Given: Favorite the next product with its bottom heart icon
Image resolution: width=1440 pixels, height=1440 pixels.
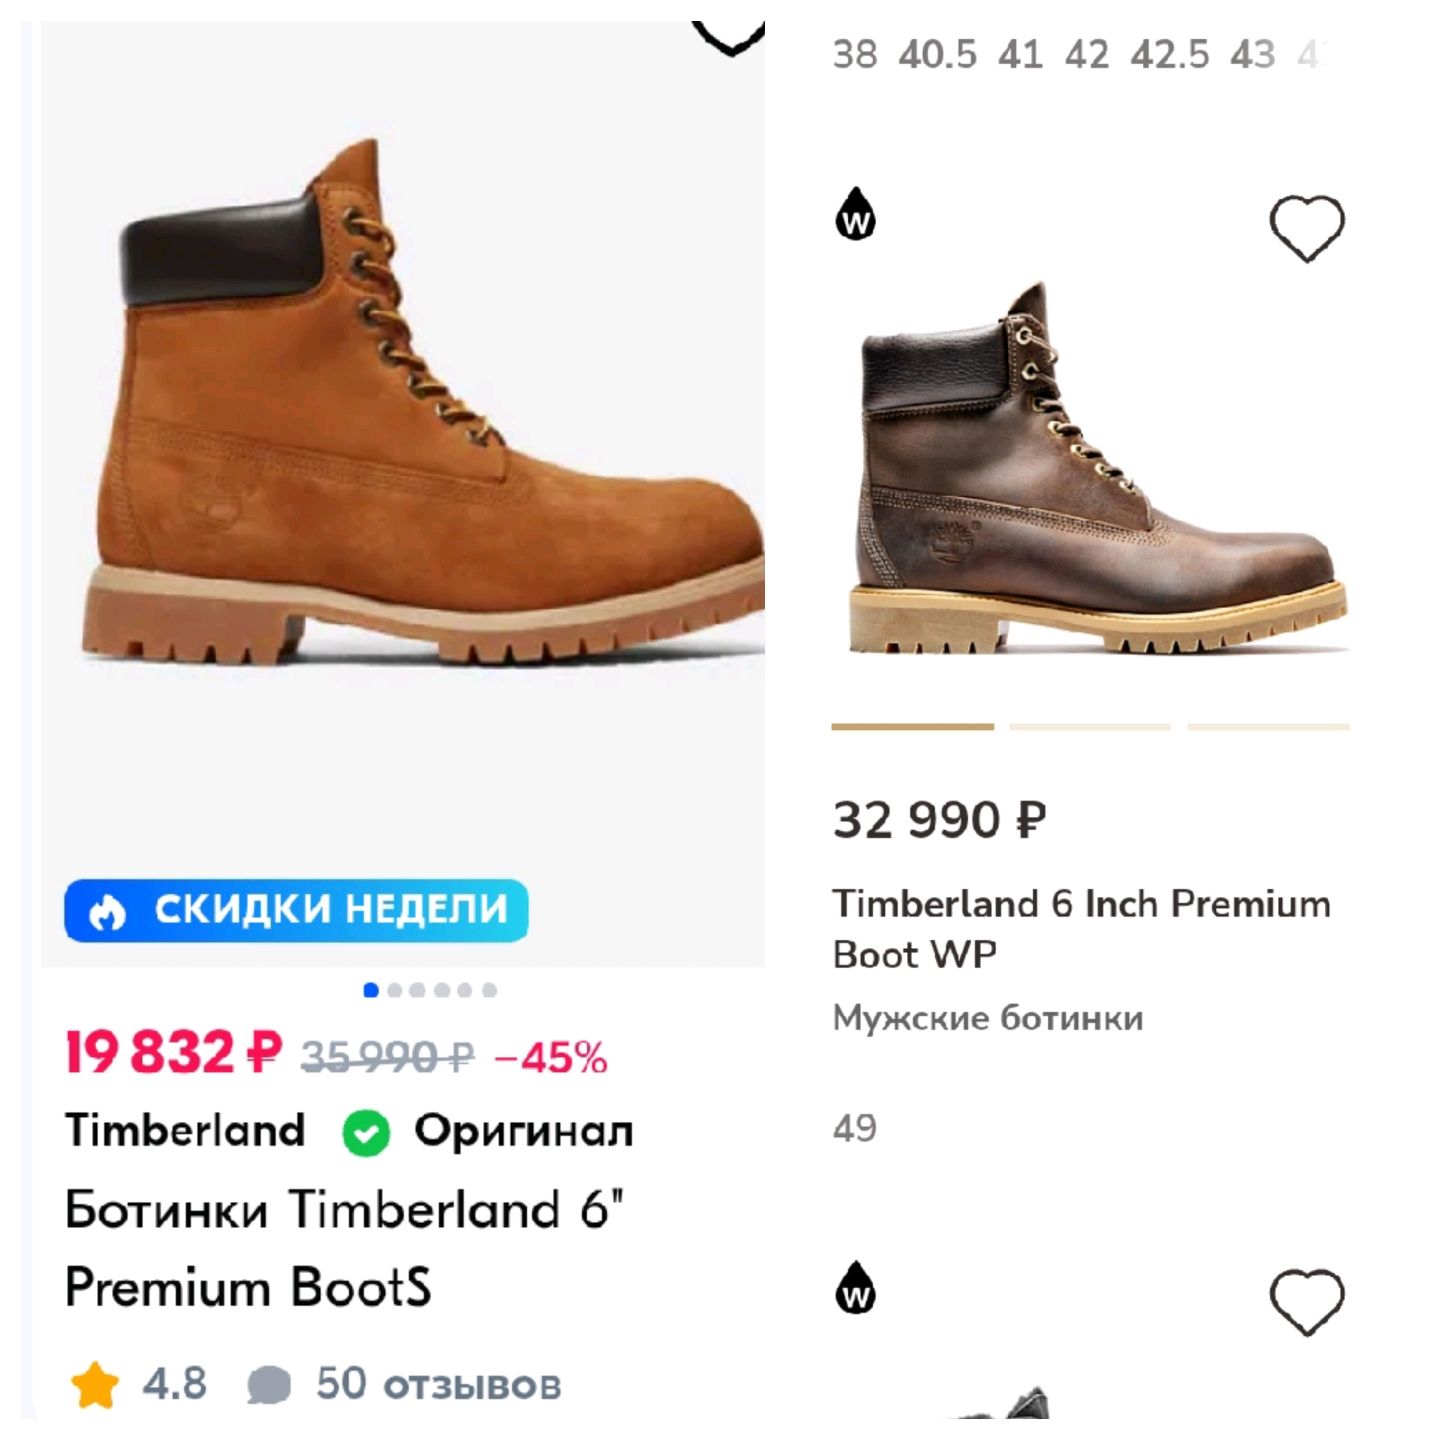Looking at the screenshot, I should (1307, 1302).
